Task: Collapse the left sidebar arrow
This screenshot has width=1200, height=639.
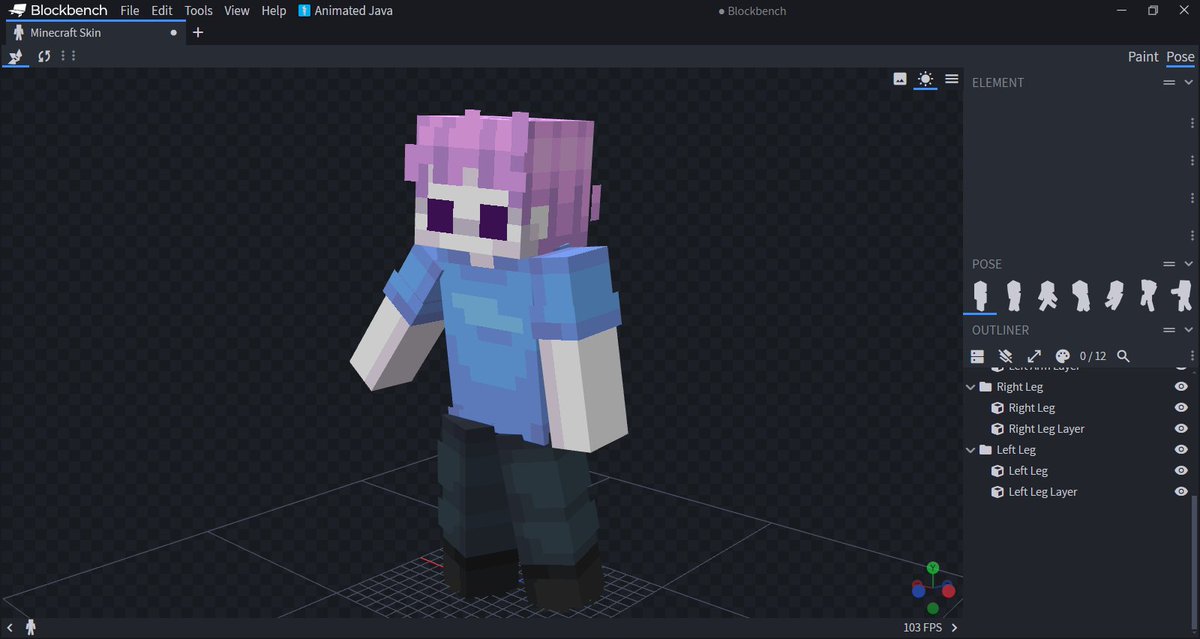Action: [x=10, y=628]
